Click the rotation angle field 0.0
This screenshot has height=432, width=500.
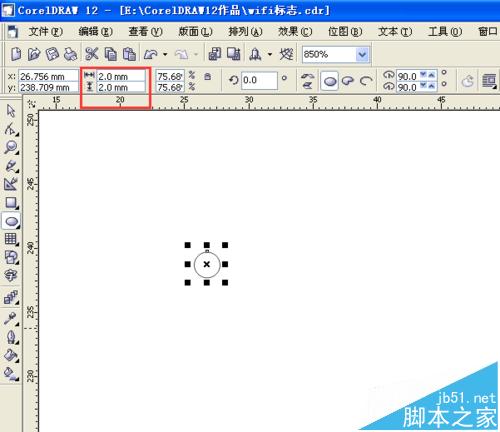(x=259, y=80)
